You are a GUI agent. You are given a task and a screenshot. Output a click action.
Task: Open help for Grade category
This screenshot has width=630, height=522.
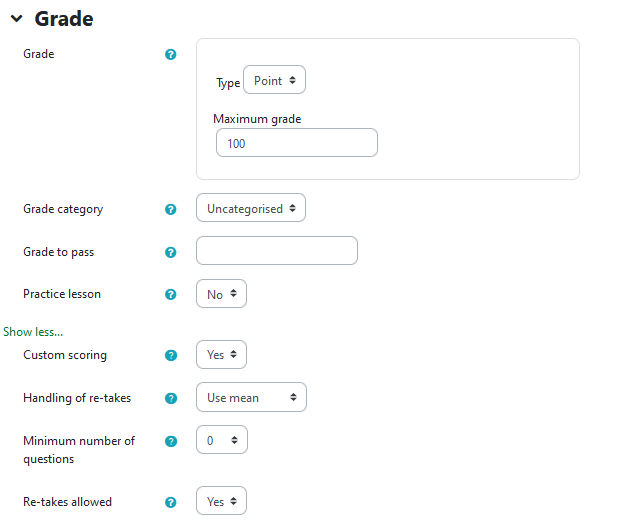pyautogui.click(x=170, y=210)
